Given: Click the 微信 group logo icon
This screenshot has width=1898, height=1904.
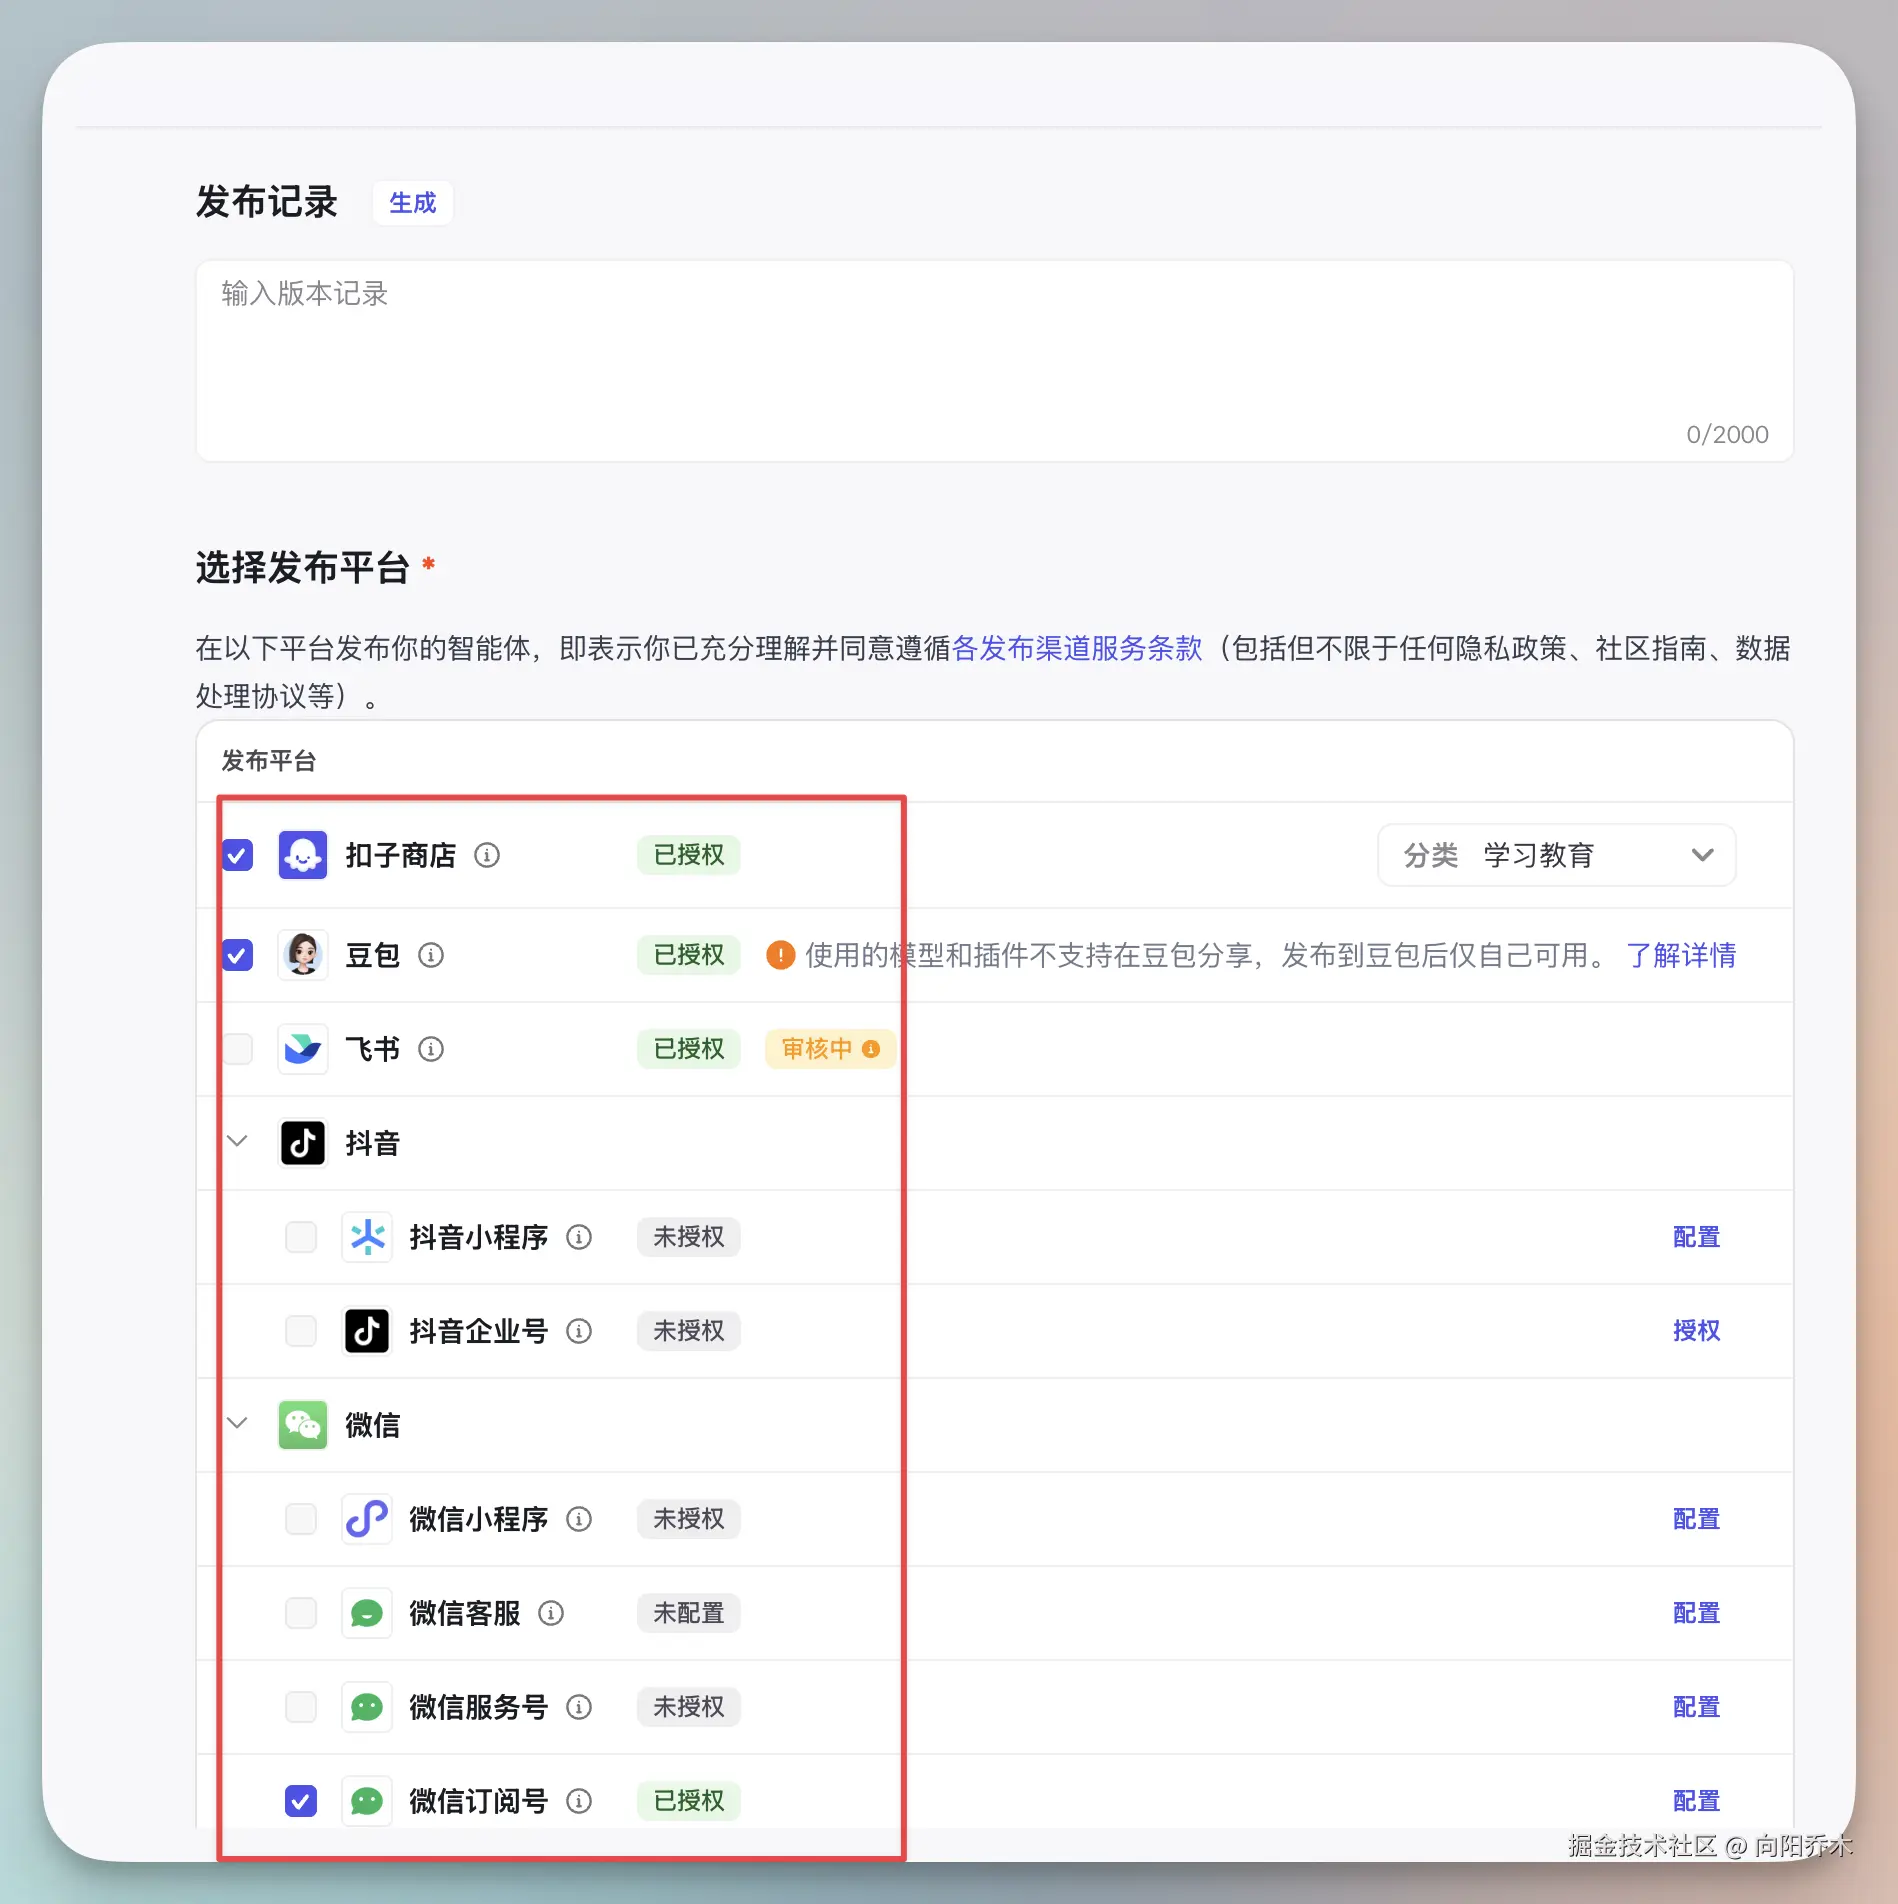Looking at the screenshot, I should tap(302, 1425).
